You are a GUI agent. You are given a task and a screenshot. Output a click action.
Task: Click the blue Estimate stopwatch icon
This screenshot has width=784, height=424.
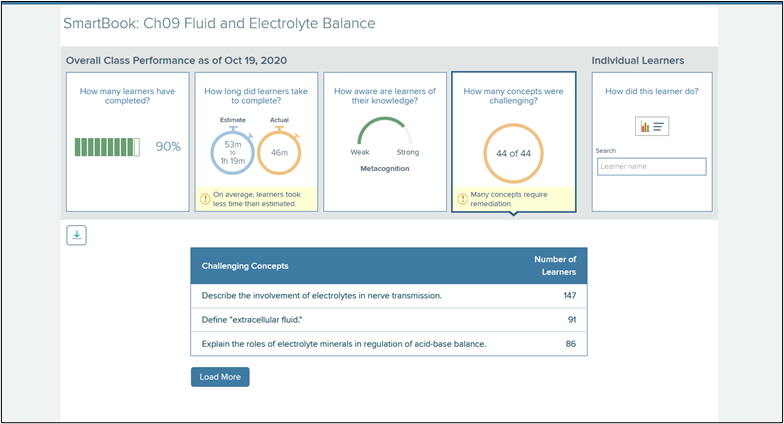click(232, 150)
